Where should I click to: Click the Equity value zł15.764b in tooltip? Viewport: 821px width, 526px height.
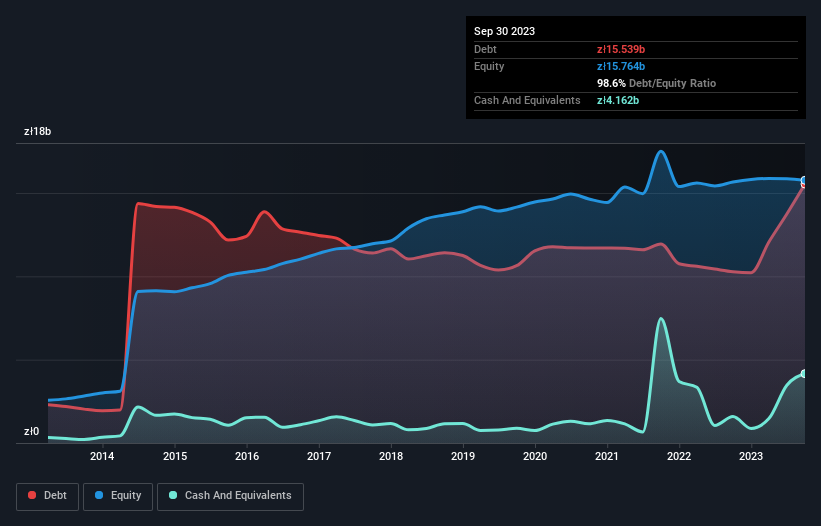pyautogui.click(x=621, y=66)
